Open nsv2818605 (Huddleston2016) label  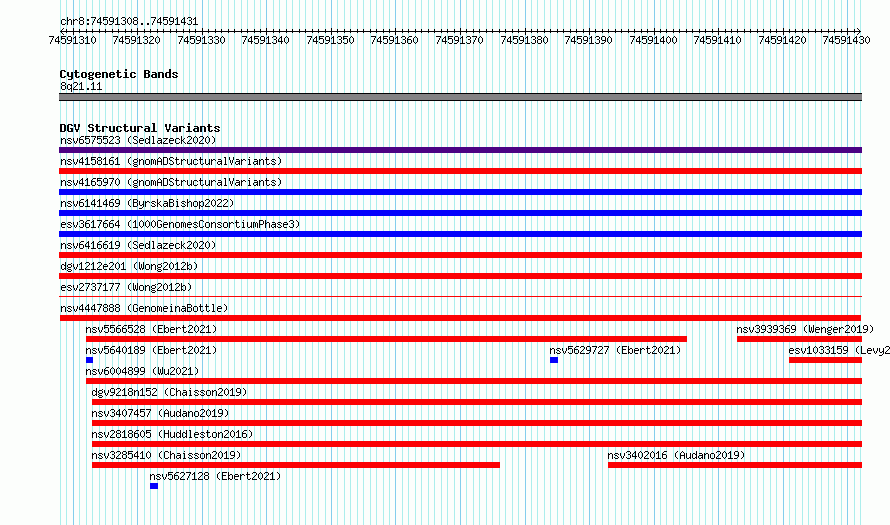point(172,434)
